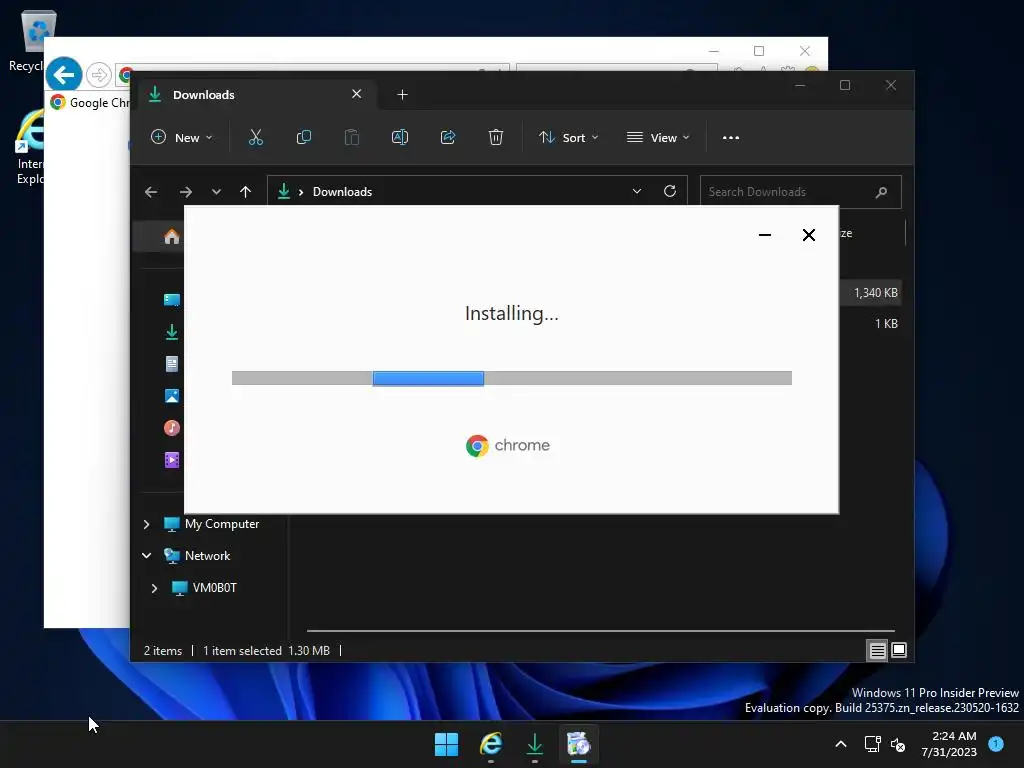The height and width of the screenshot is (768, 1024).
Task: Open Home in the Explorer sidebar
Action: (172, 236)
